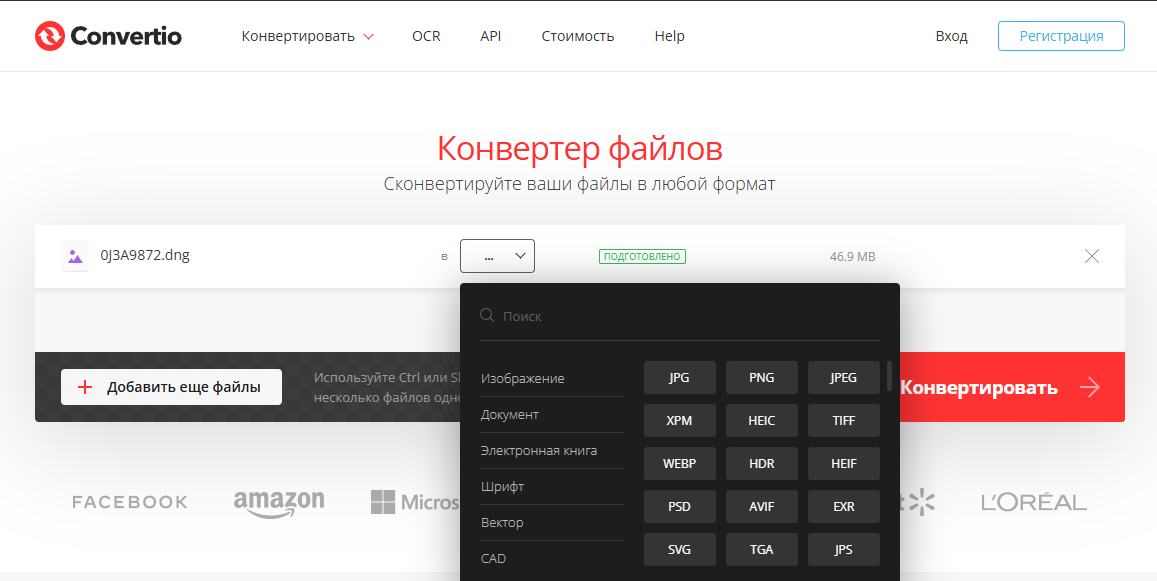Choose JPEG format
Image resolution: width=1157 pixels, height=581 pixels.
pyautogui.click(x=843, y=377)
